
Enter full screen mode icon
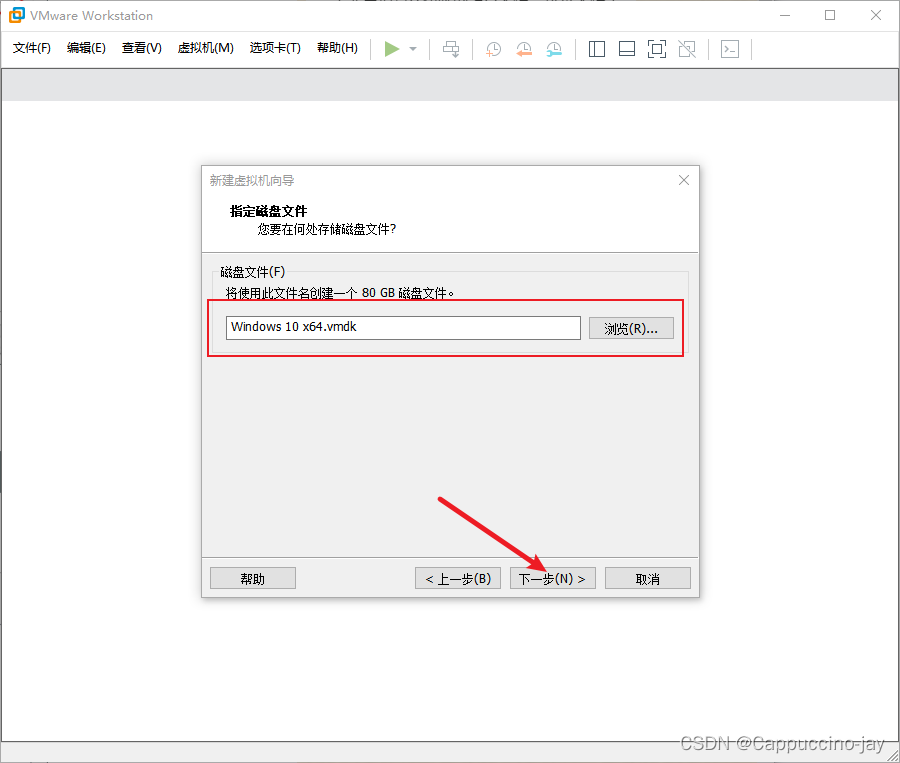point(657,49)
